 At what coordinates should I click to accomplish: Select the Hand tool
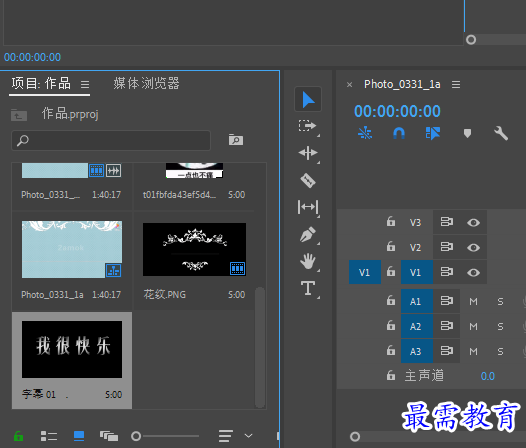308,261
